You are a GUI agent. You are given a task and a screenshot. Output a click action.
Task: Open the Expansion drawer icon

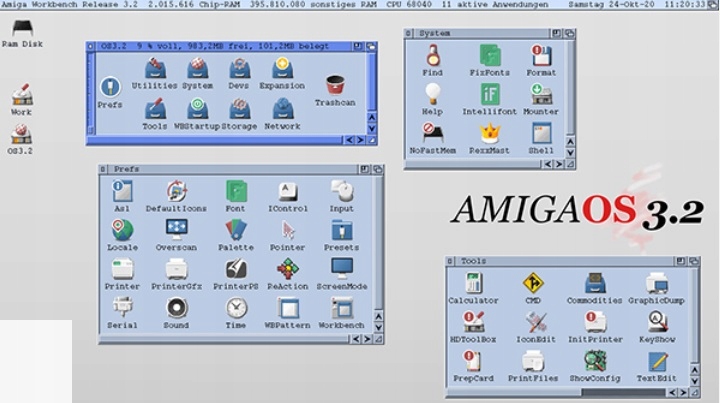tap(282, 68)
